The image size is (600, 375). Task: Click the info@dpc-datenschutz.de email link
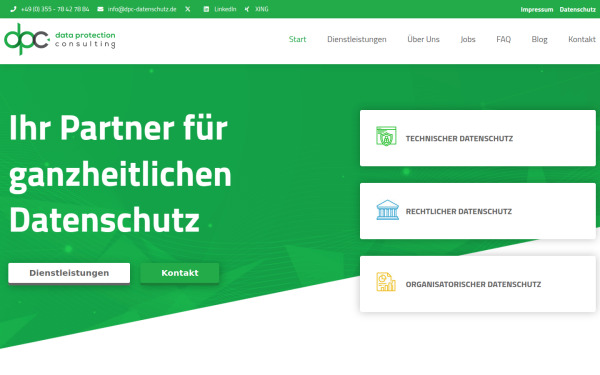[142, 9]
